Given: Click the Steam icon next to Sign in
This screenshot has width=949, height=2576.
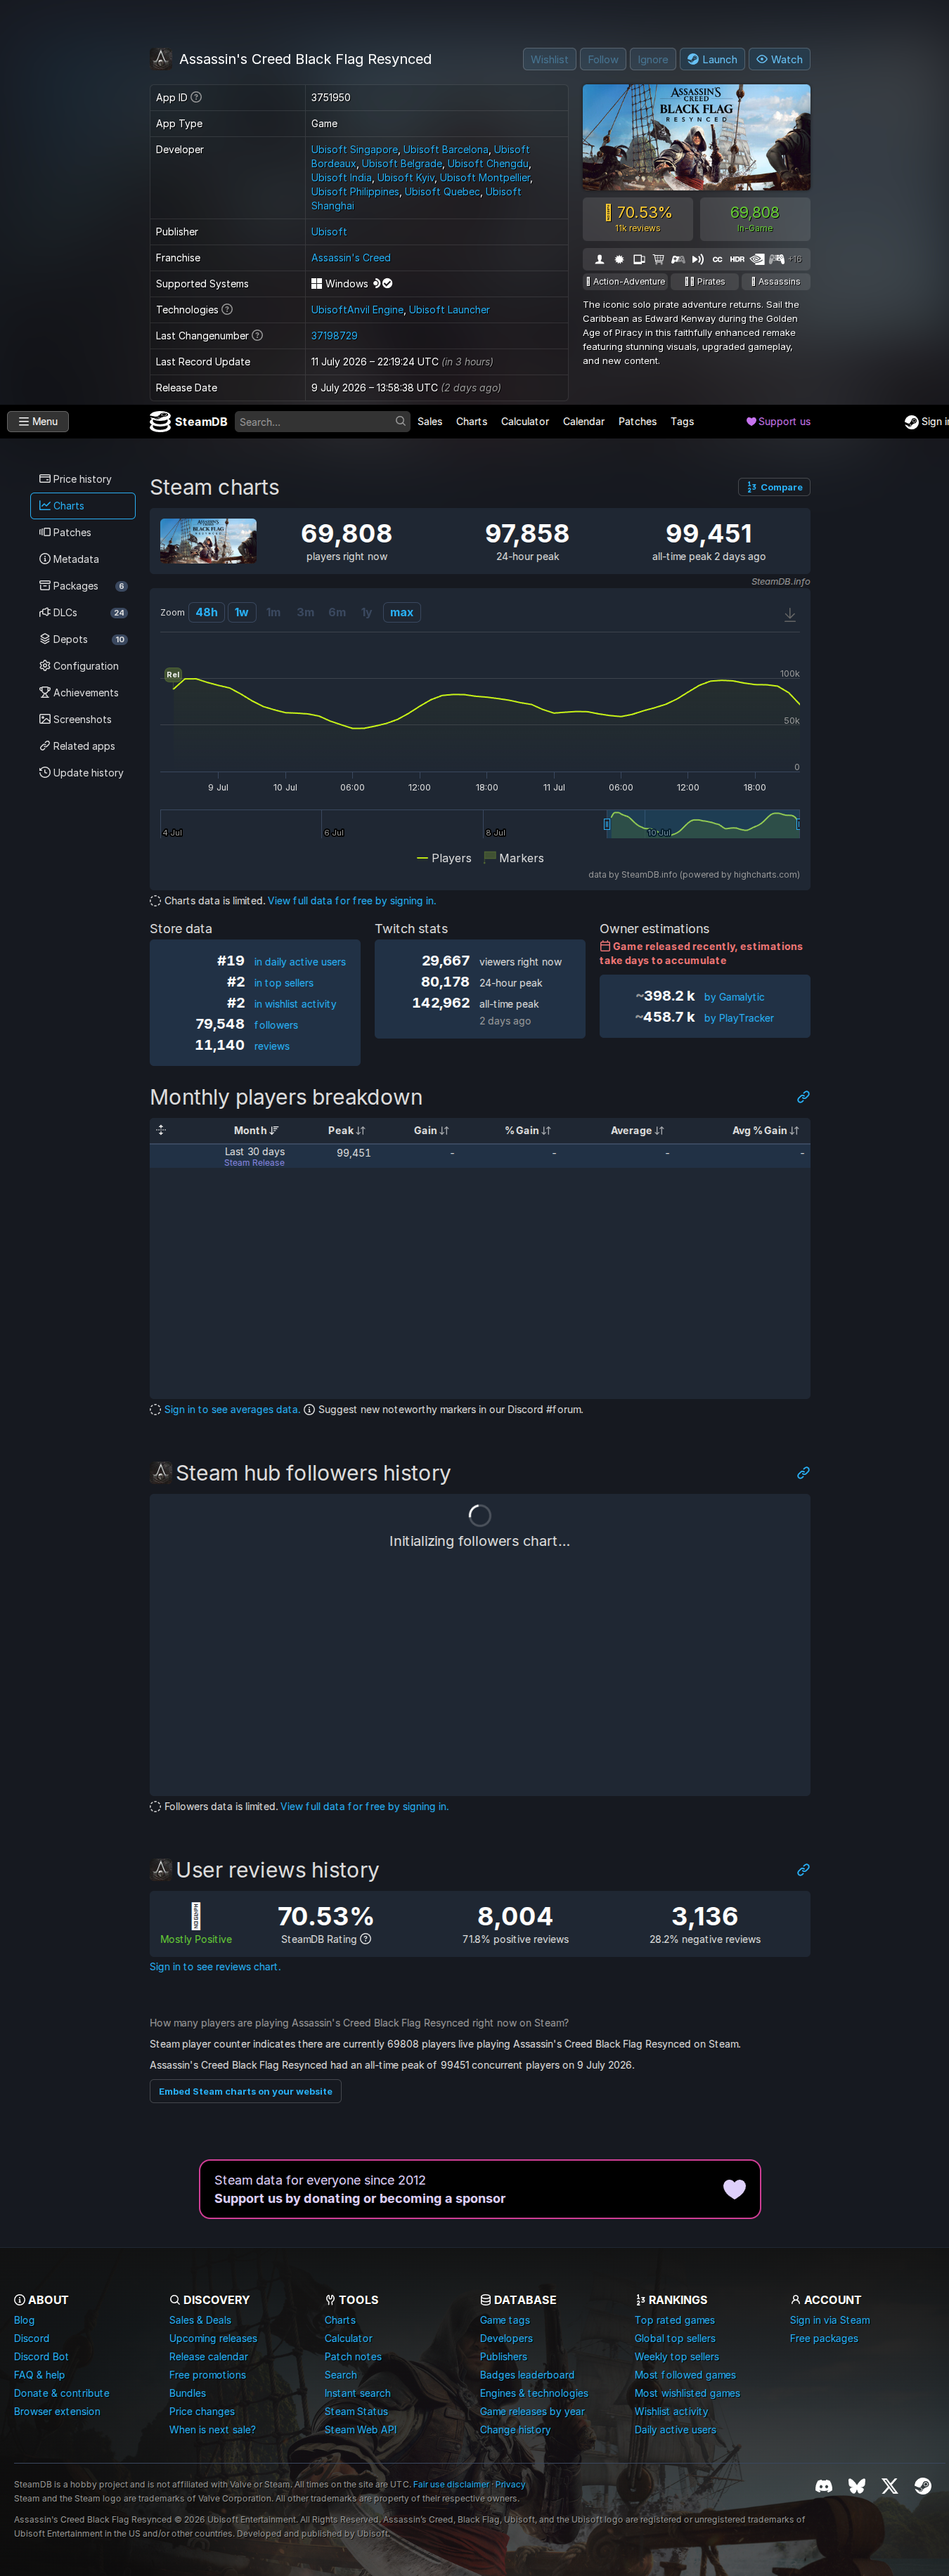Looking at the screenshot, I should (911, 422).
